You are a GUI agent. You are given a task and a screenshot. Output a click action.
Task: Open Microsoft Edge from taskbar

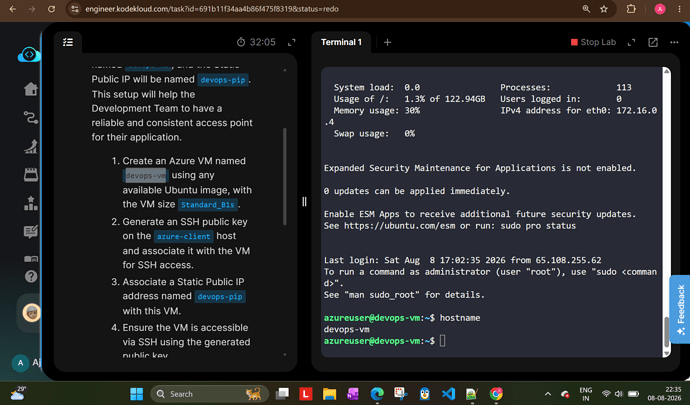click(x=377, y=394)
